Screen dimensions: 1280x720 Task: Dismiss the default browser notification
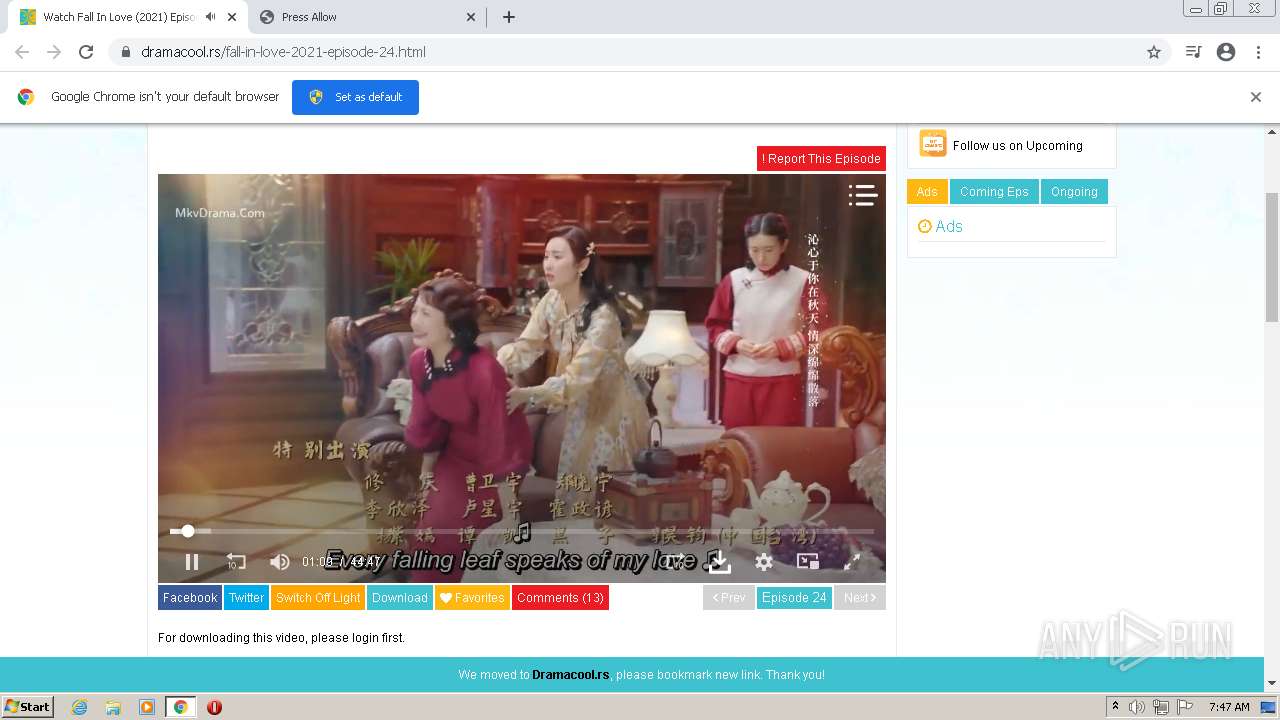point(1256,97)
